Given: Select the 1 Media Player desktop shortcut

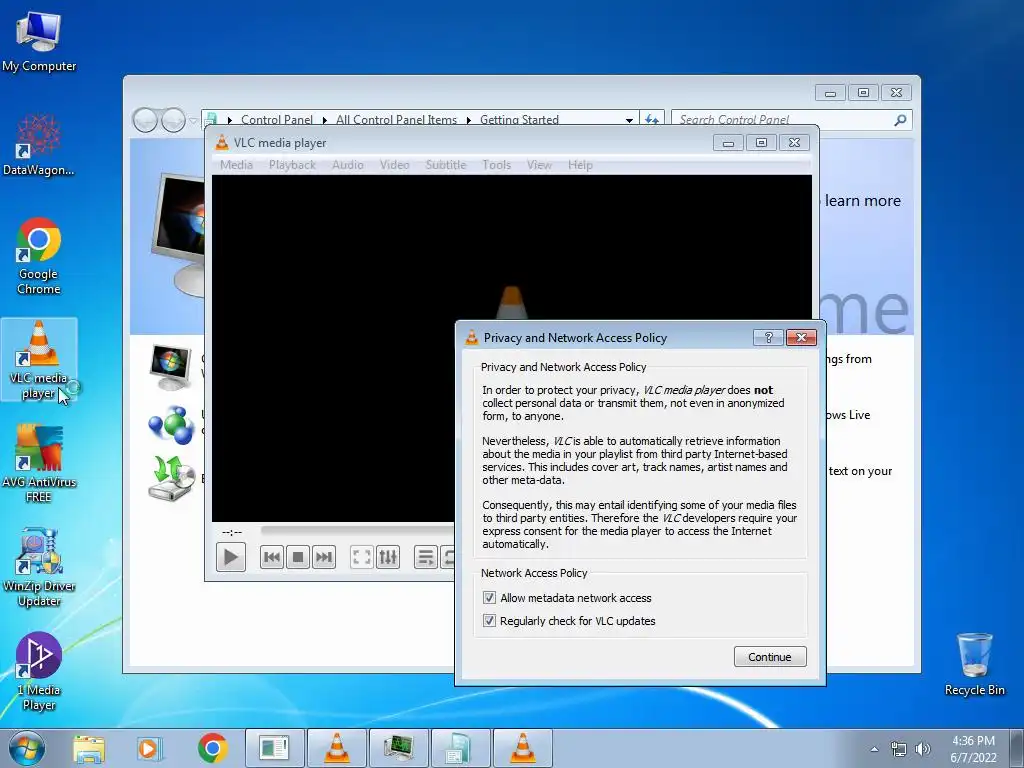Looking at the screenshot, I should tap(39, 670).
